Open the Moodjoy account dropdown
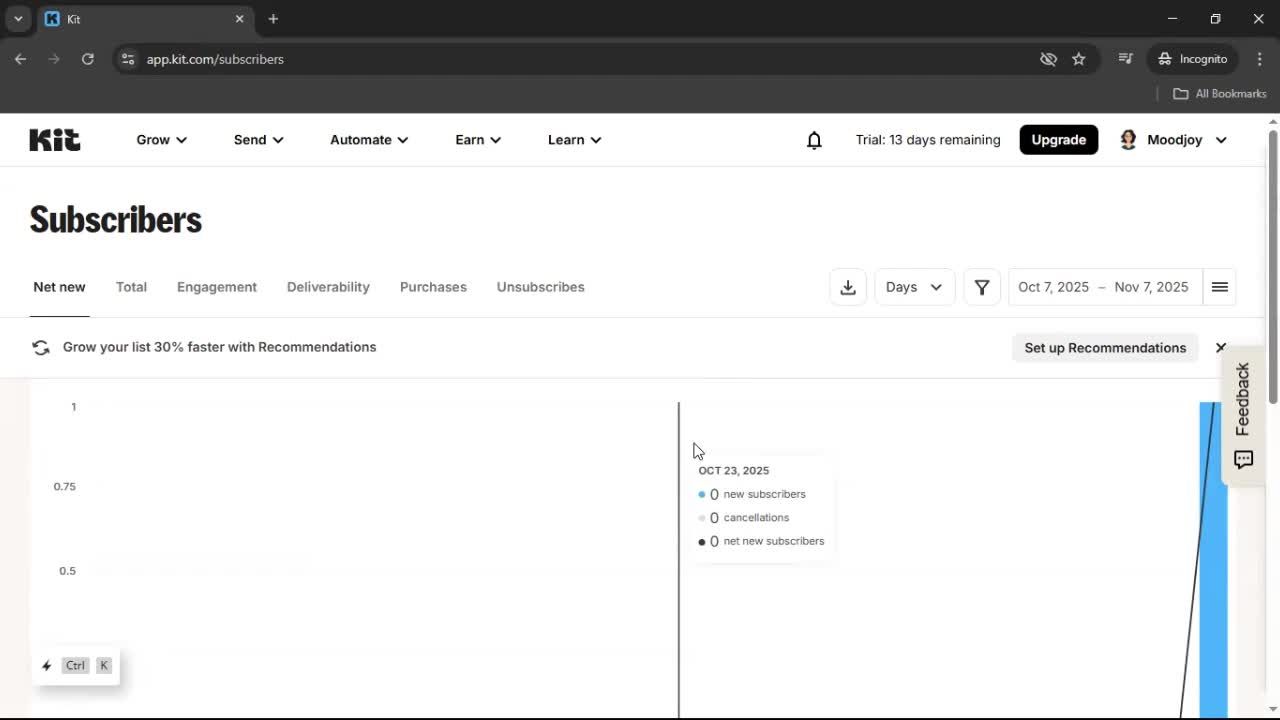Viewport: 1280px width, 720px height. (x=1173, y=140)
